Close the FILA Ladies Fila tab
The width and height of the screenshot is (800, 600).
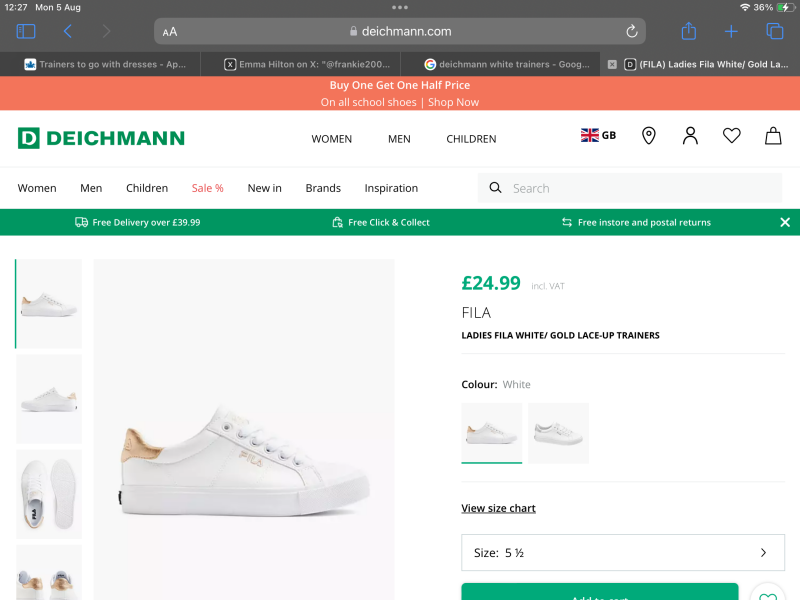pos(612,64)
